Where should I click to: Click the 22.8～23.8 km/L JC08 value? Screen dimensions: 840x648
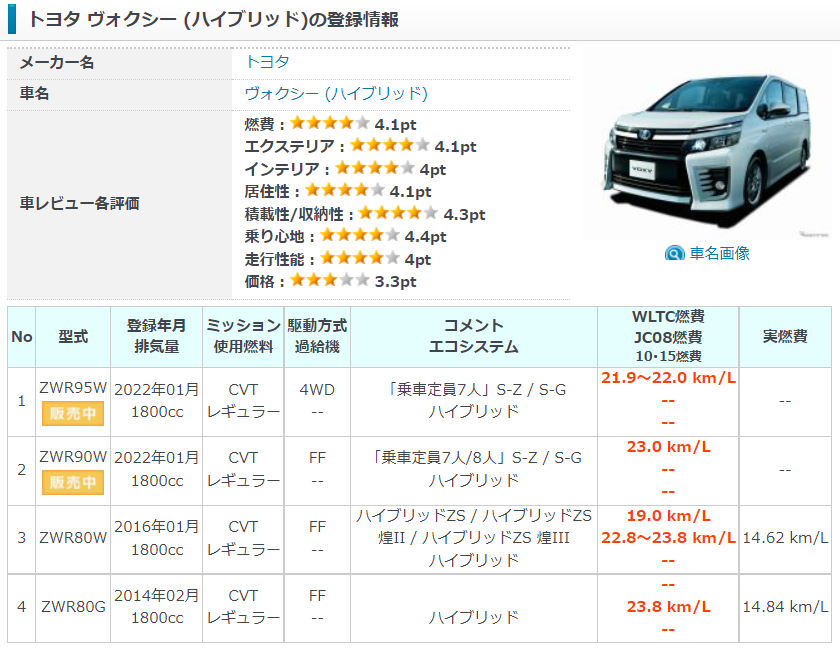tap(668, 538)
